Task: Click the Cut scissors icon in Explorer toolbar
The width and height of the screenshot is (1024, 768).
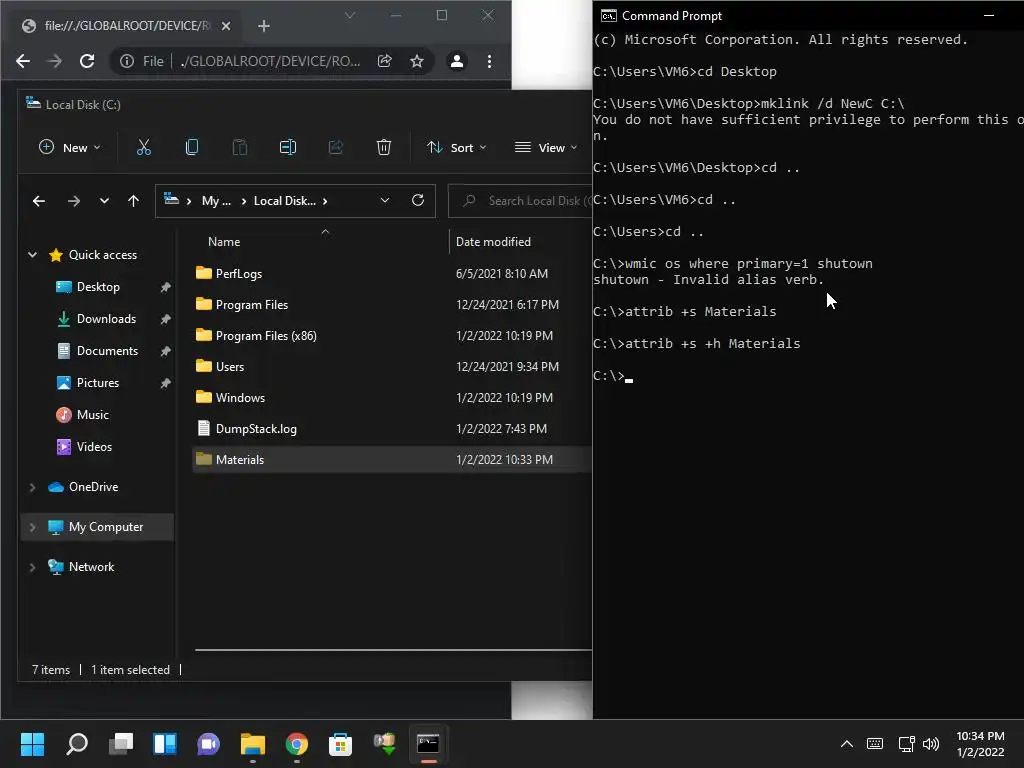Action: click(x=144, y=148)
